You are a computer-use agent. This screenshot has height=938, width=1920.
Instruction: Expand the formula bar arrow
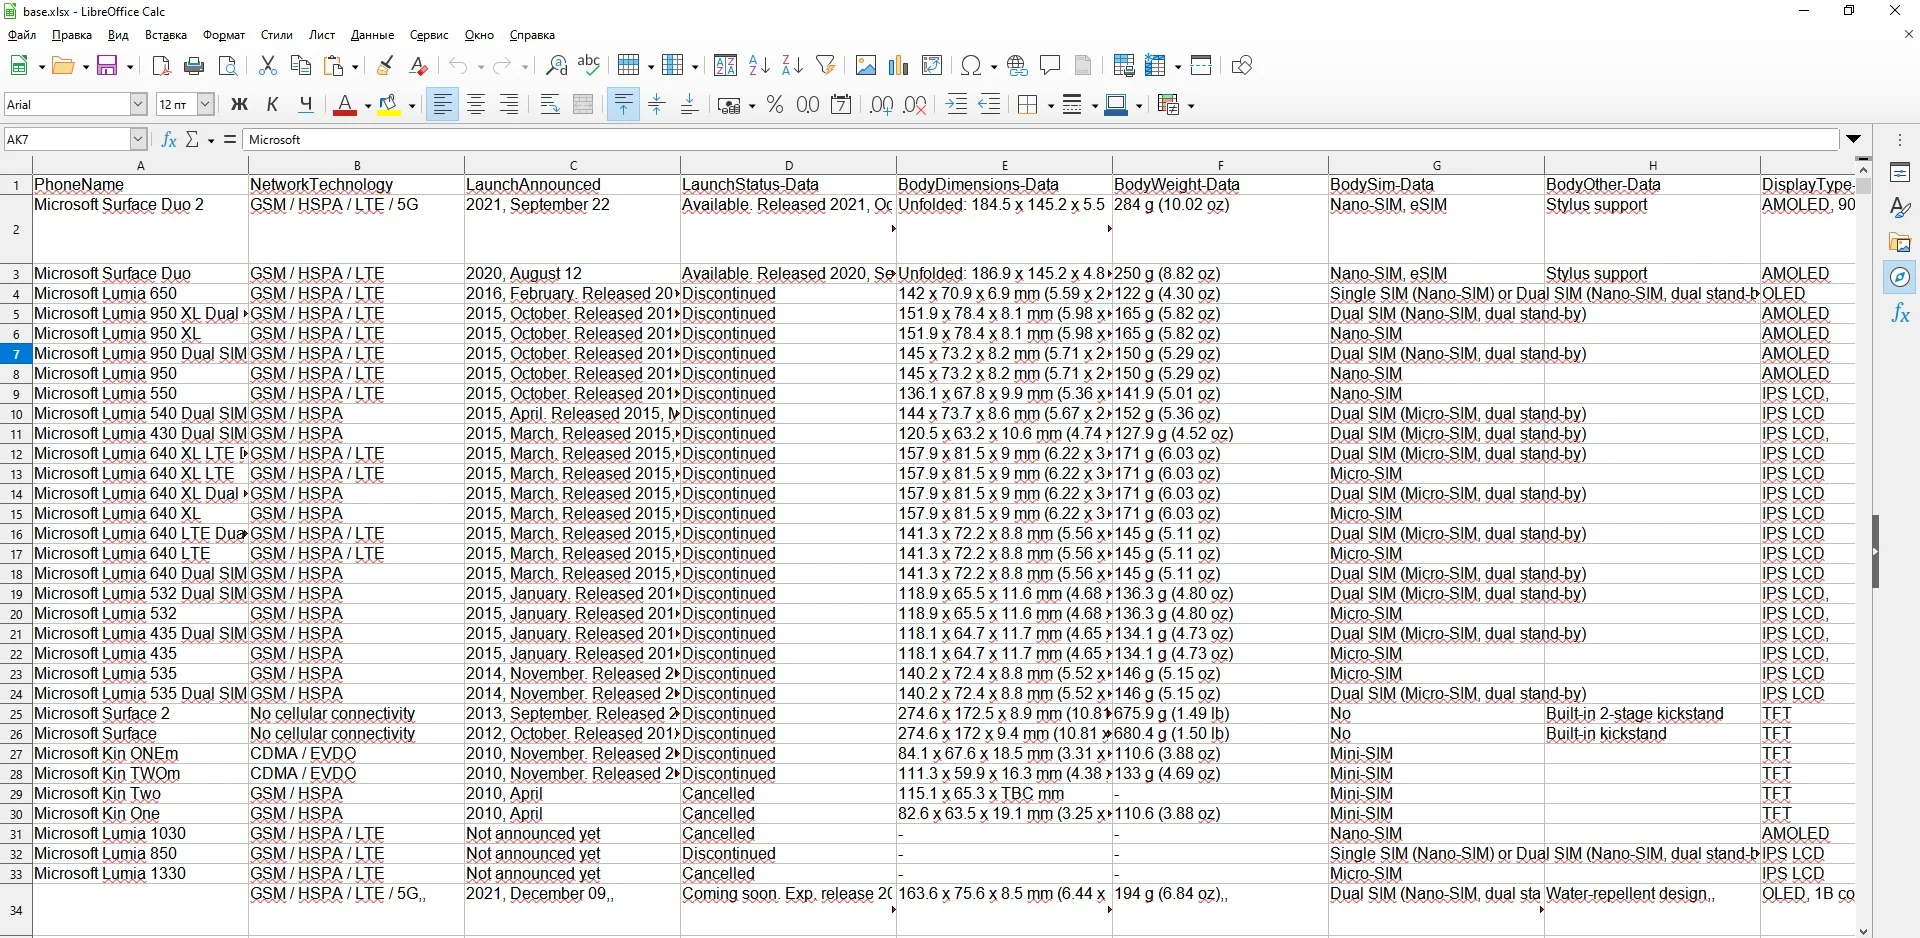(1854, 140)
